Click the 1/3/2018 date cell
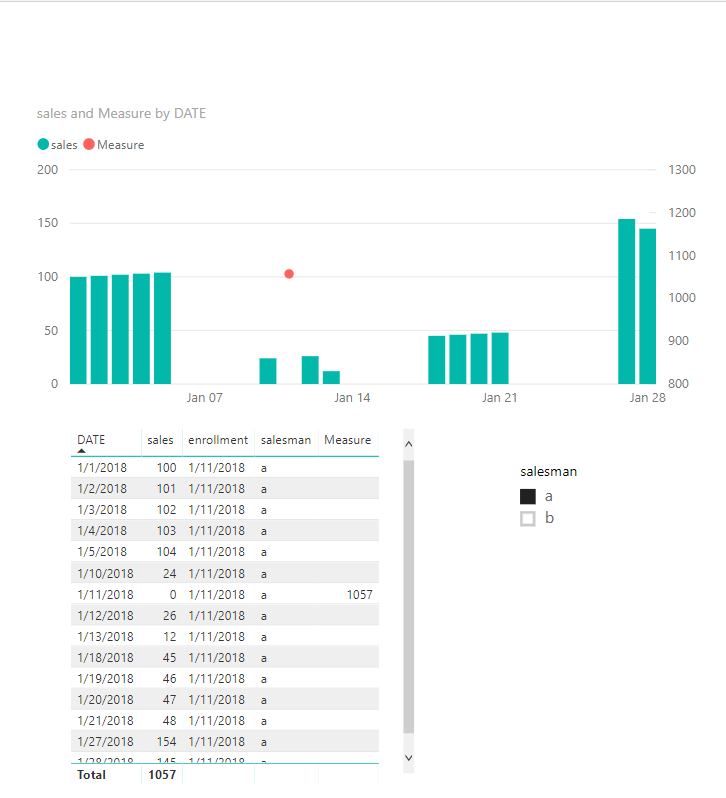 (x=102, y=509)
